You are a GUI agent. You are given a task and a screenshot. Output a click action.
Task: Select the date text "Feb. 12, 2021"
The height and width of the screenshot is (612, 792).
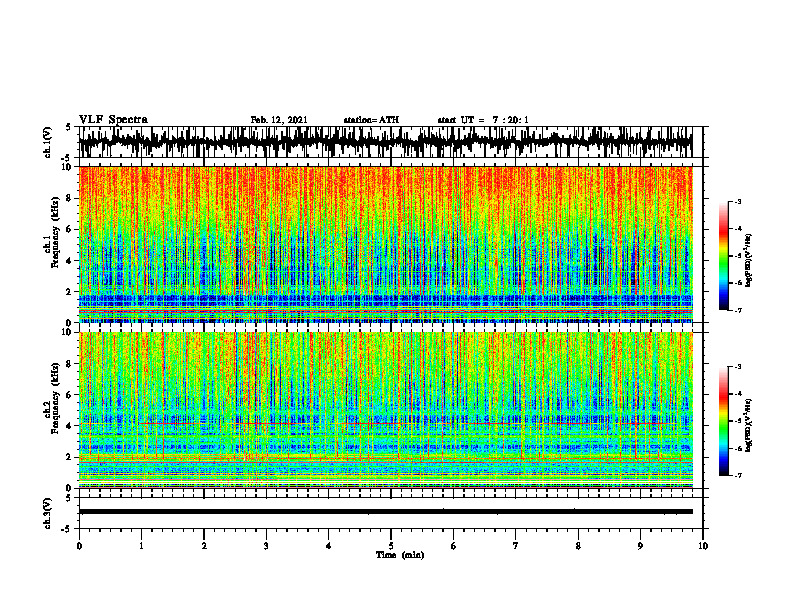click(279, 120)
